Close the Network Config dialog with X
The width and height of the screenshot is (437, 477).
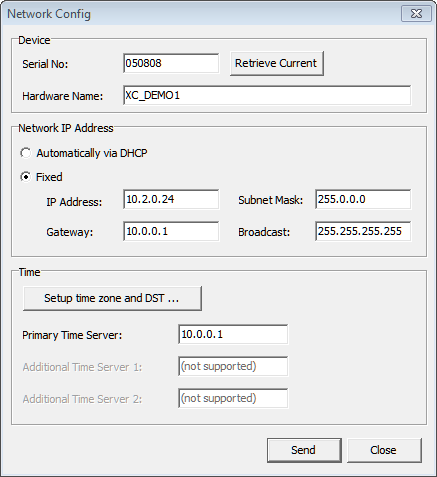point(416,14)
